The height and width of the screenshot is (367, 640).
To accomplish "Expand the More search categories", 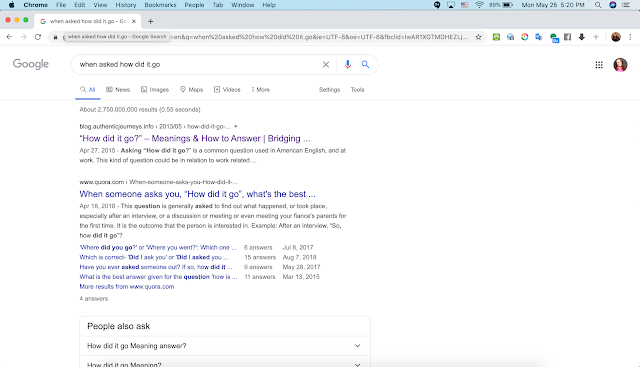I will tap(260, 89).
